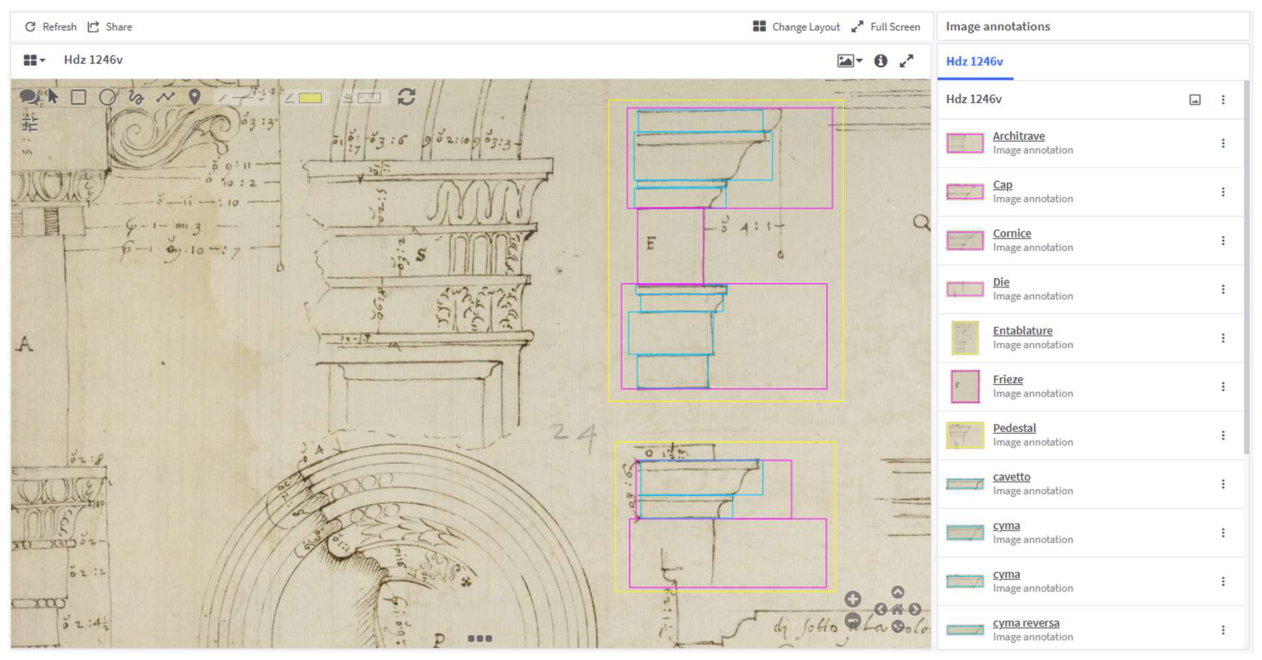
Task: Click the Cap thumbnail
Action: tap(965, 192)
